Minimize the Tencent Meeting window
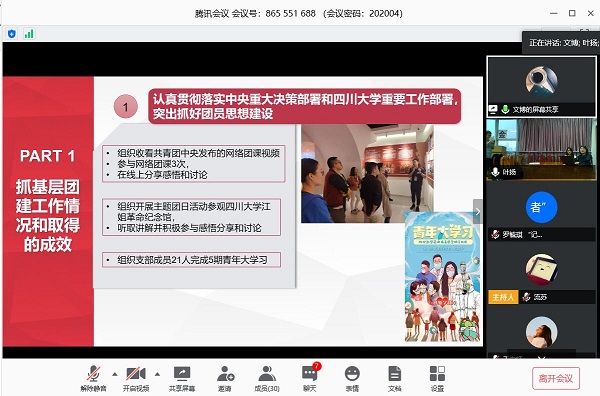Viewport: 600px width, 396px height. [x=553, y=13]
